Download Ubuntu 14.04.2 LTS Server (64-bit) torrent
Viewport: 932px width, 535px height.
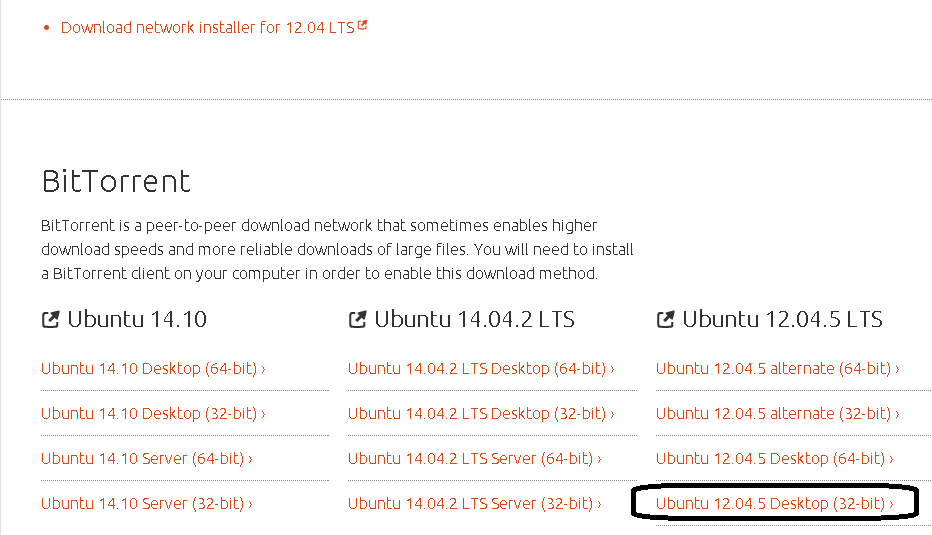pyautogui.click(x=474, y=459)
